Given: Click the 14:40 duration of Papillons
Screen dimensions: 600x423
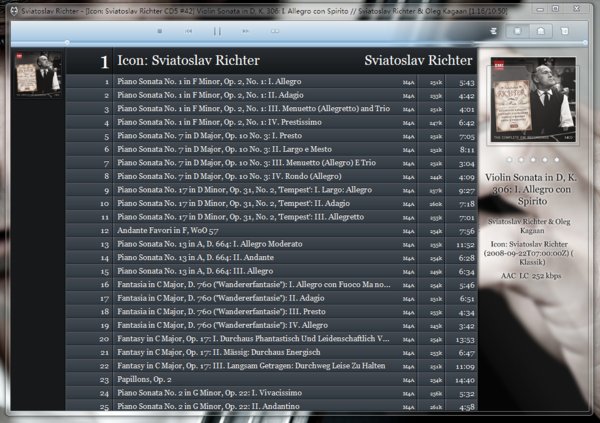Looking at the screenshot, I should (x=465, y=380).
